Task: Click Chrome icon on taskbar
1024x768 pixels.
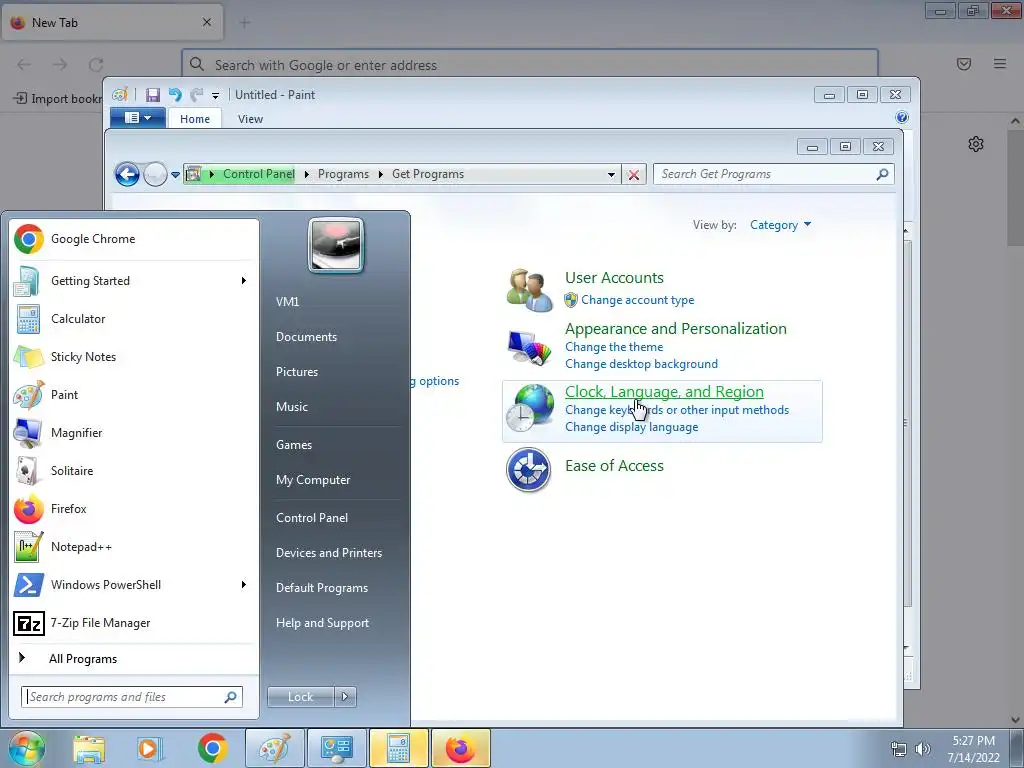Action: click(x=212, y=748)
